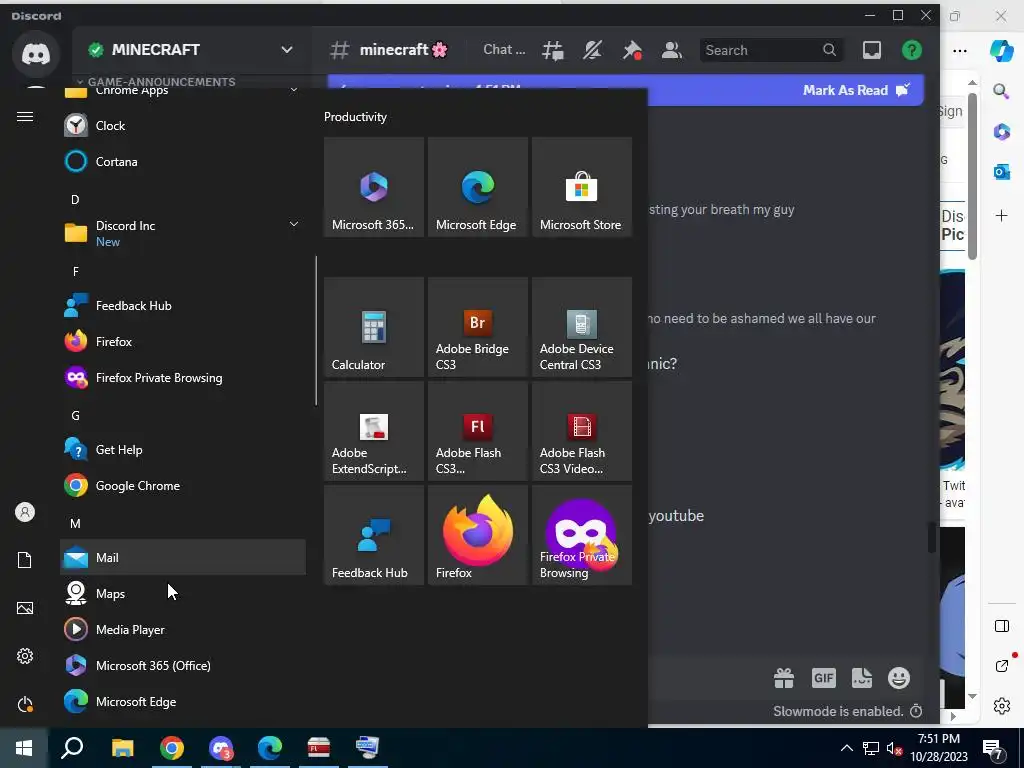This screenshot has width=1024, height=768.
Task: Open Power options in Start sidebar
Action: point(25,704)
